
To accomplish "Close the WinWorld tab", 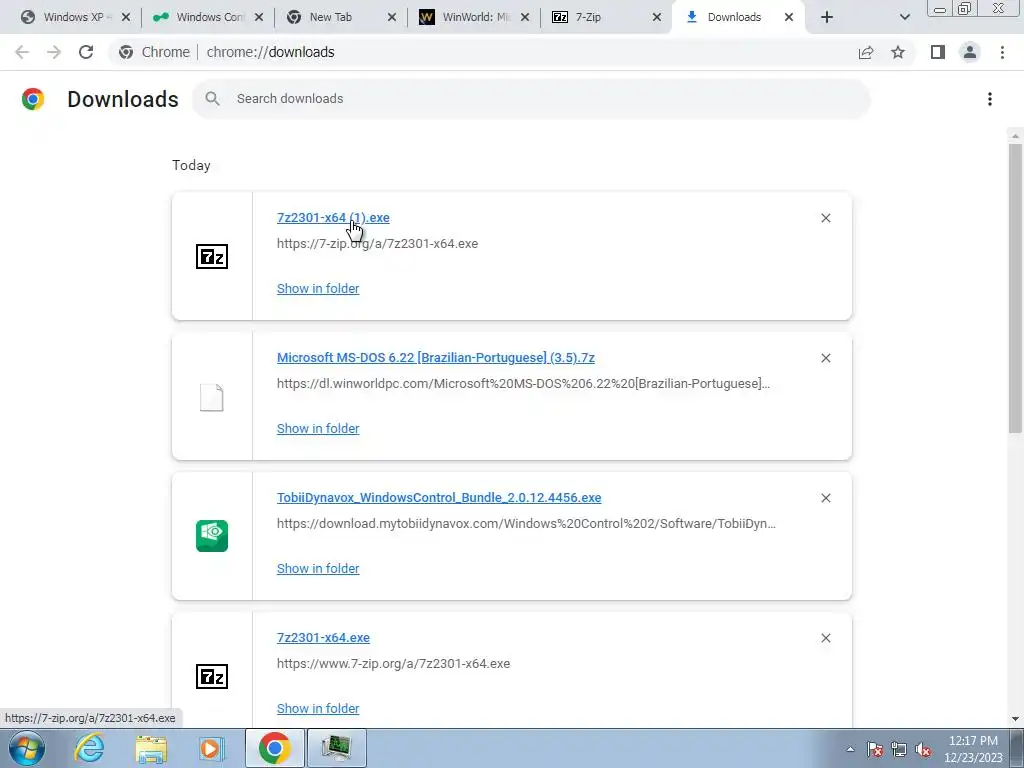I will (x=524, y=18).
